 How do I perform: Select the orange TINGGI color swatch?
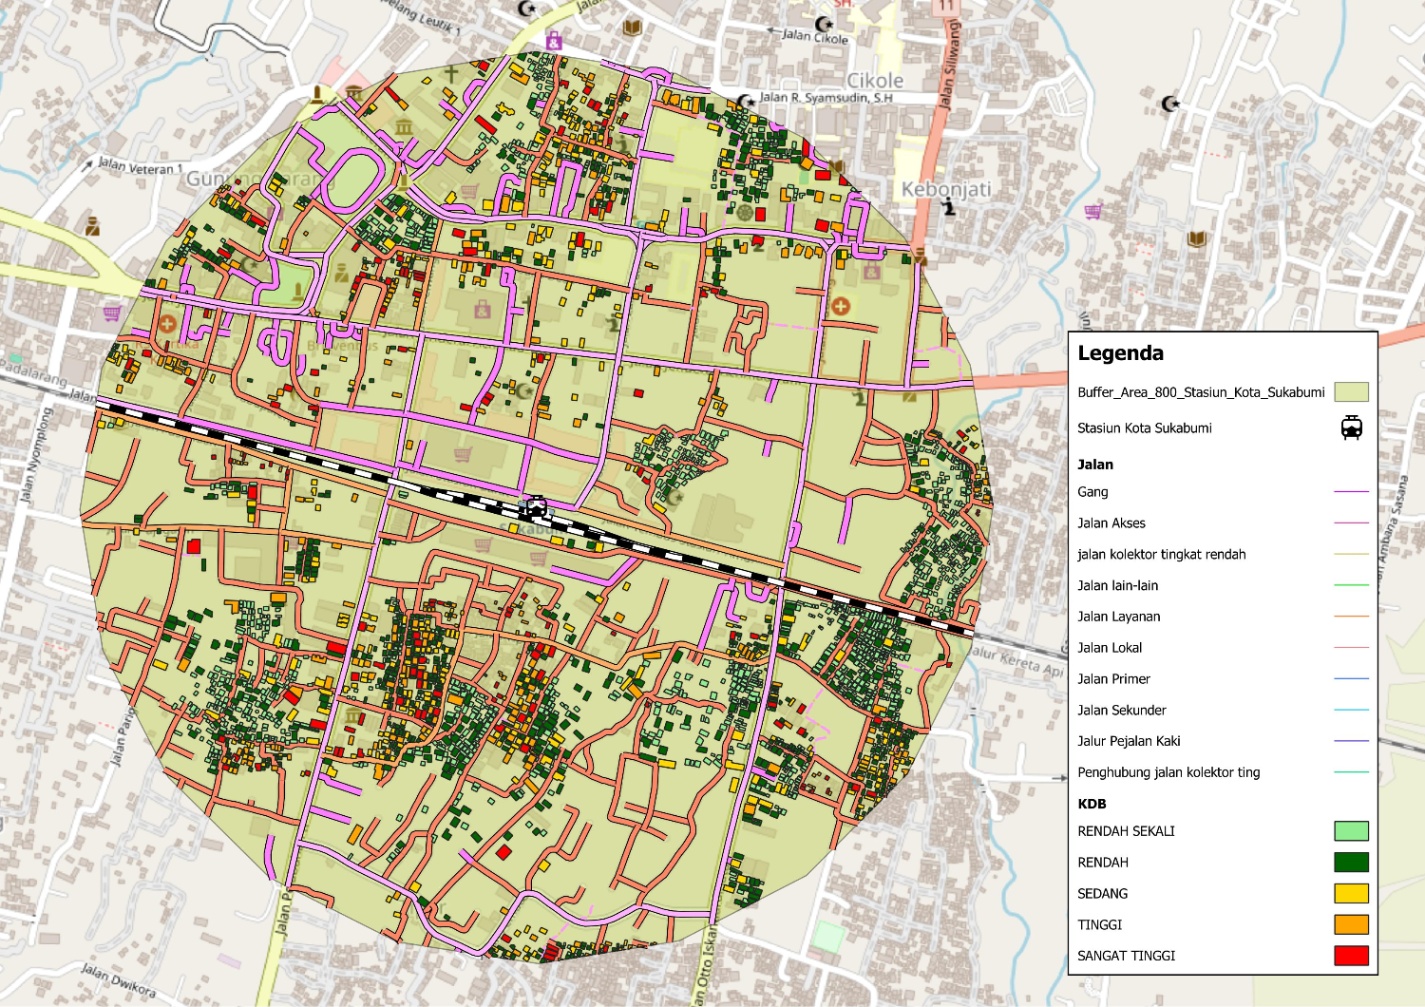coord(1351,925)
